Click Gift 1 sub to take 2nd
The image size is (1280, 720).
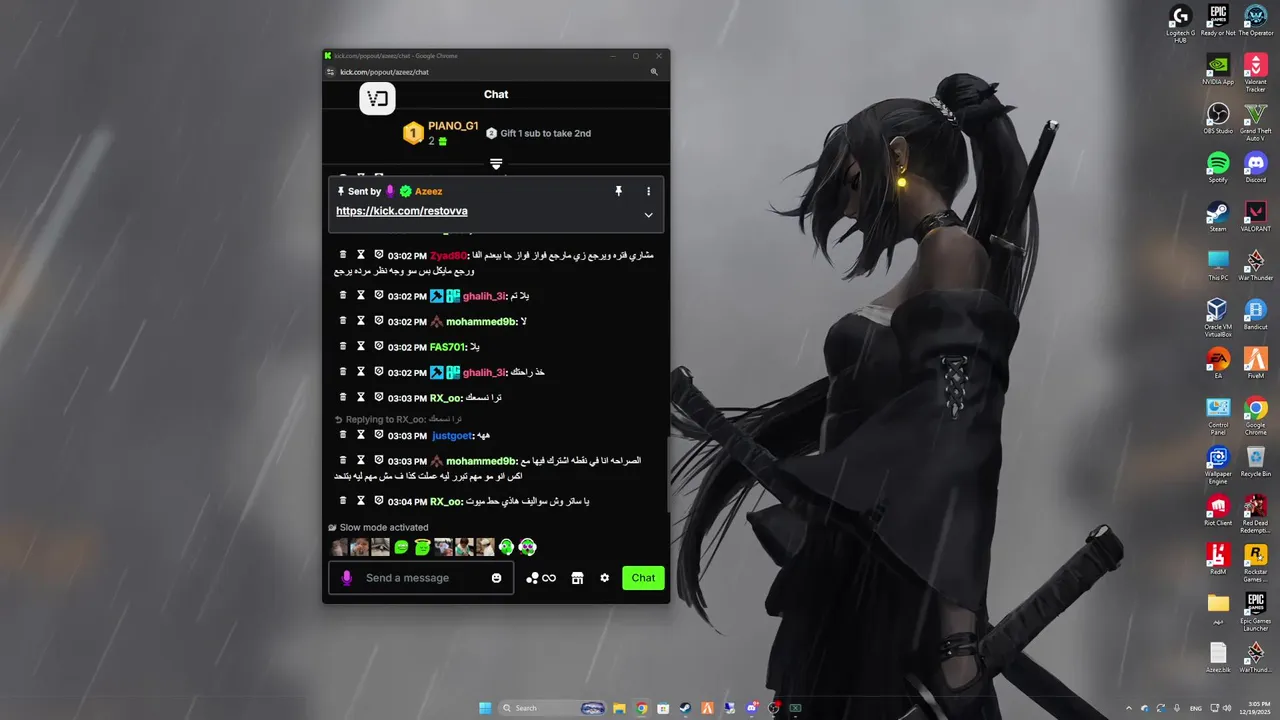pyautogui.click(x=539, y=133)
